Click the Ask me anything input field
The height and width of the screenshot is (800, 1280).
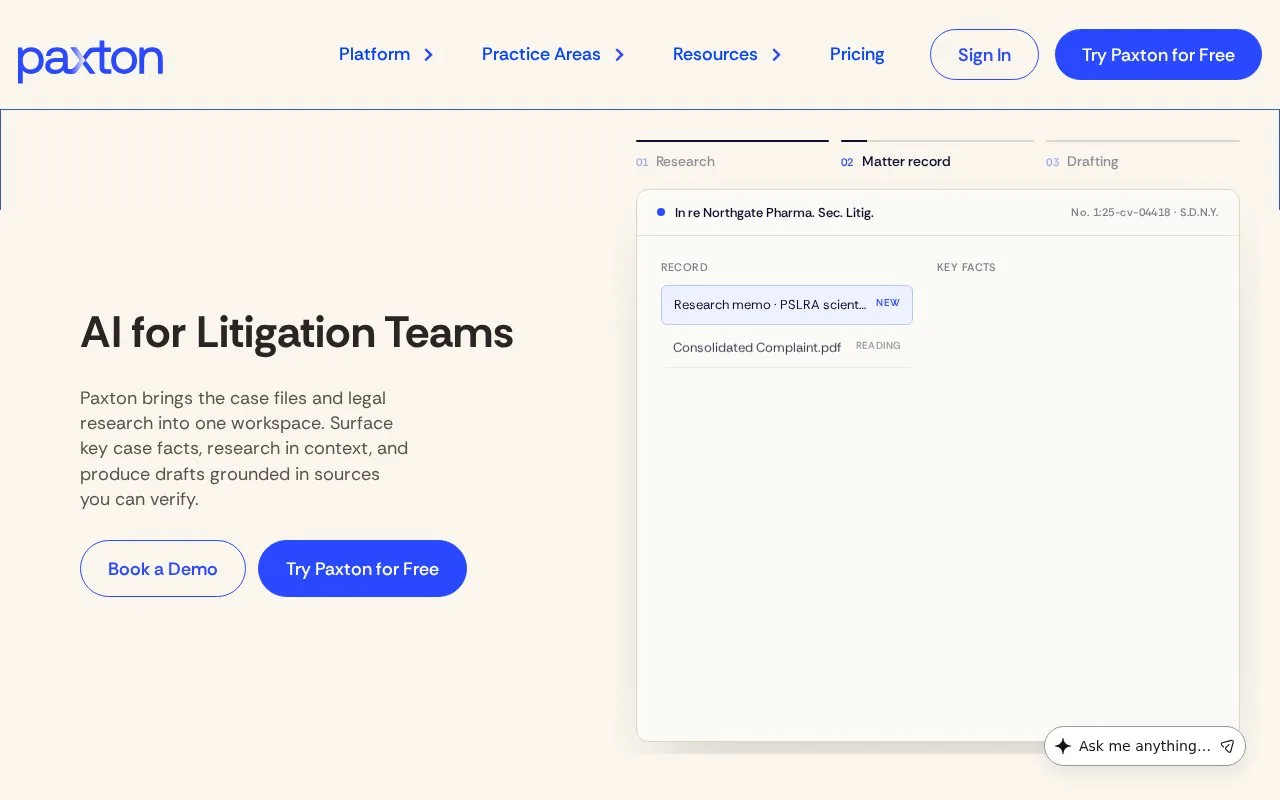pyautogui.click(x=1144, y=746)
